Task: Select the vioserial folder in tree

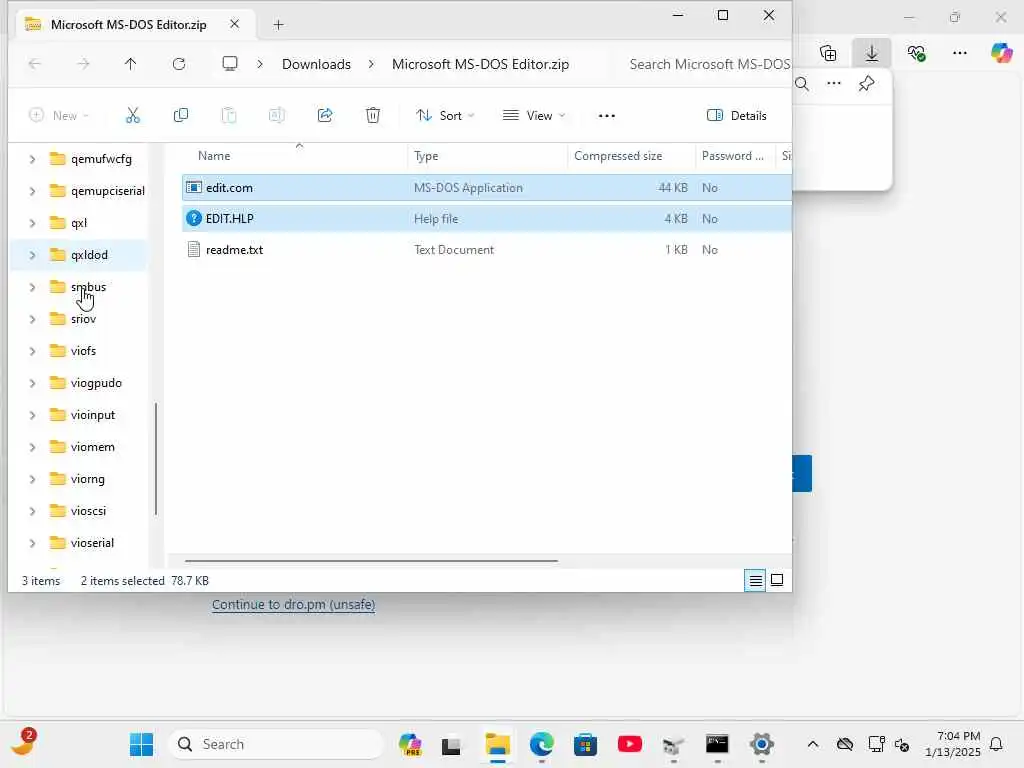Action: click(92, 543)
